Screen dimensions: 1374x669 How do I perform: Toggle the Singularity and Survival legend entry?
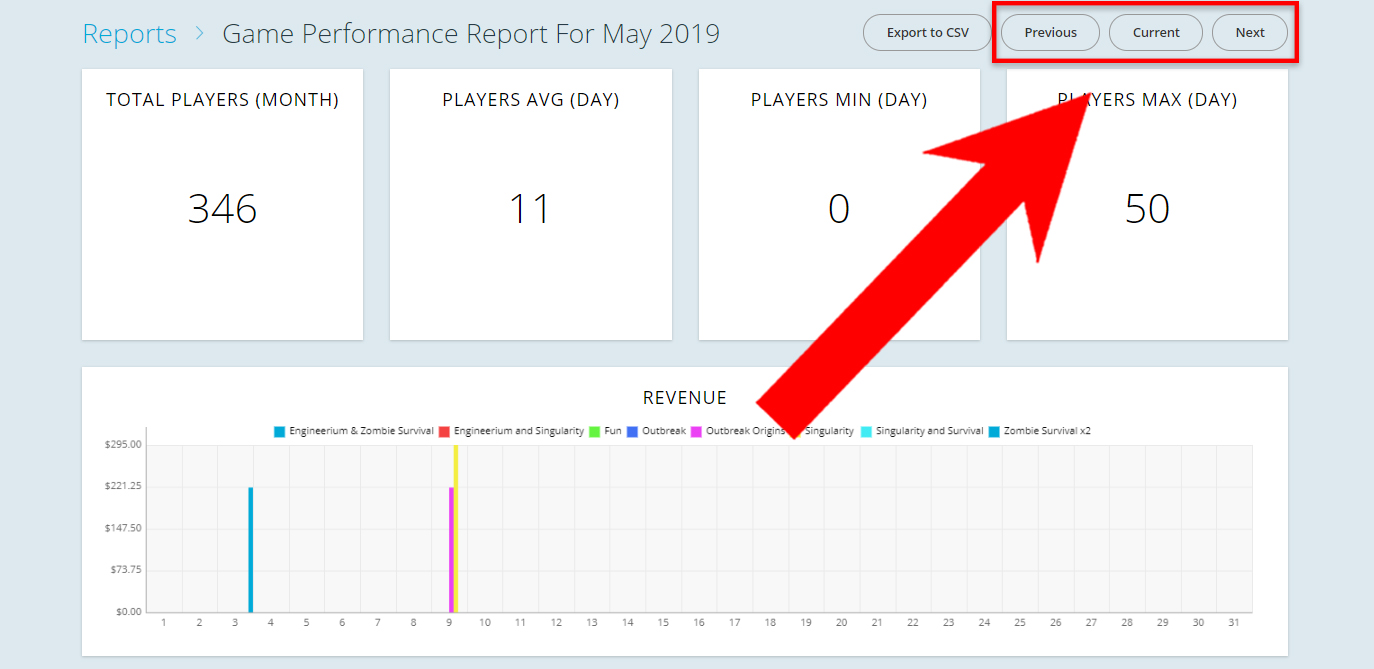click(x=922, y=431)
